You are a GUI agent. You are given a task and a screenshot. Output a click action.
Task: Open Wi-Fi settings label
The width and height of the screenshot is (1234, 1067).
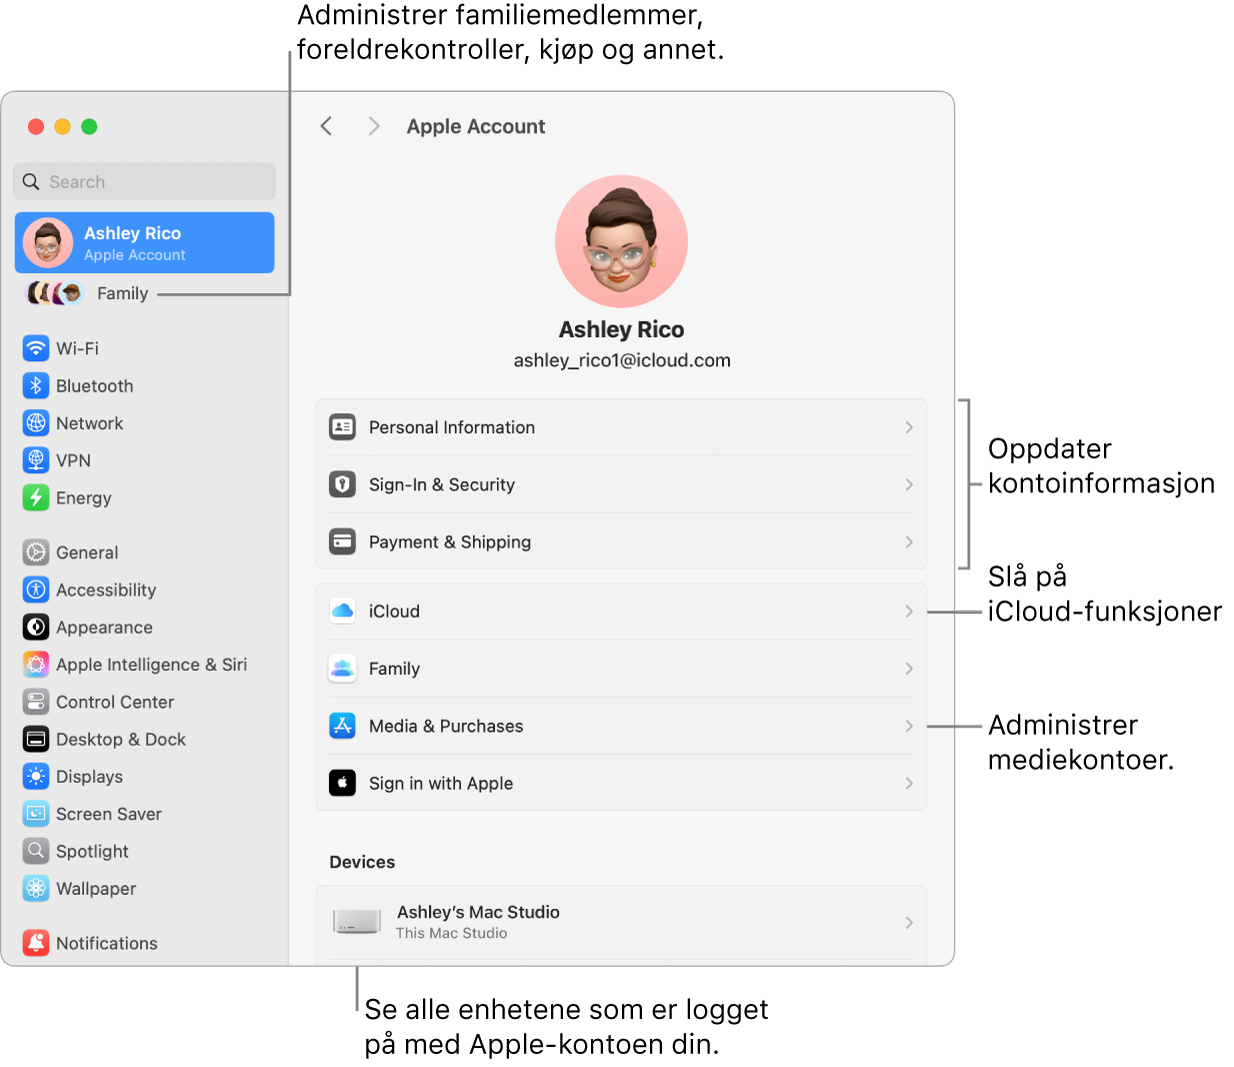77,348
